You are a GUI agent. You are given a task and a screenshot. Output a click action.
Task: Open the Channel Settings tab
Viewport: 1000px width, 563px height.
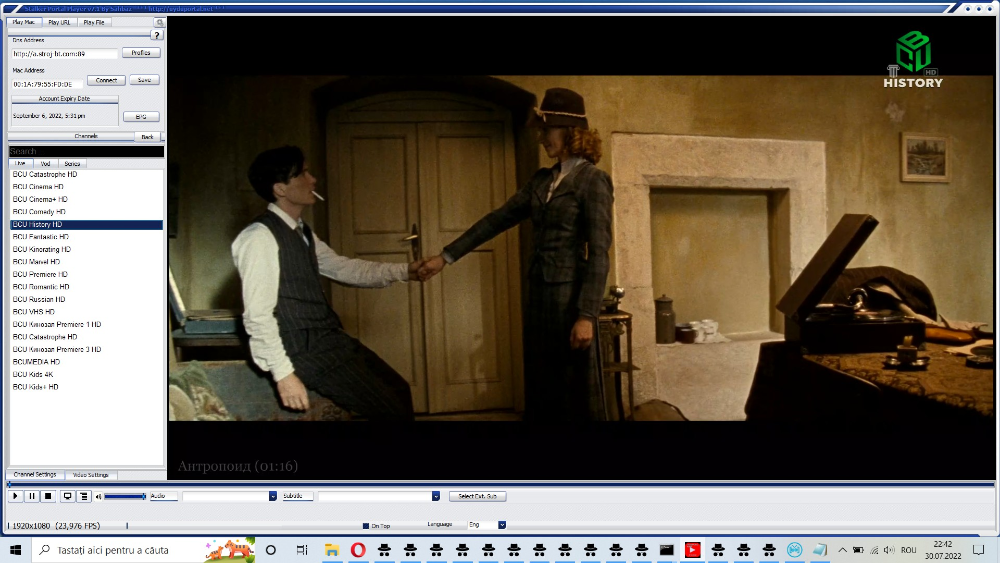coord(35,475)
